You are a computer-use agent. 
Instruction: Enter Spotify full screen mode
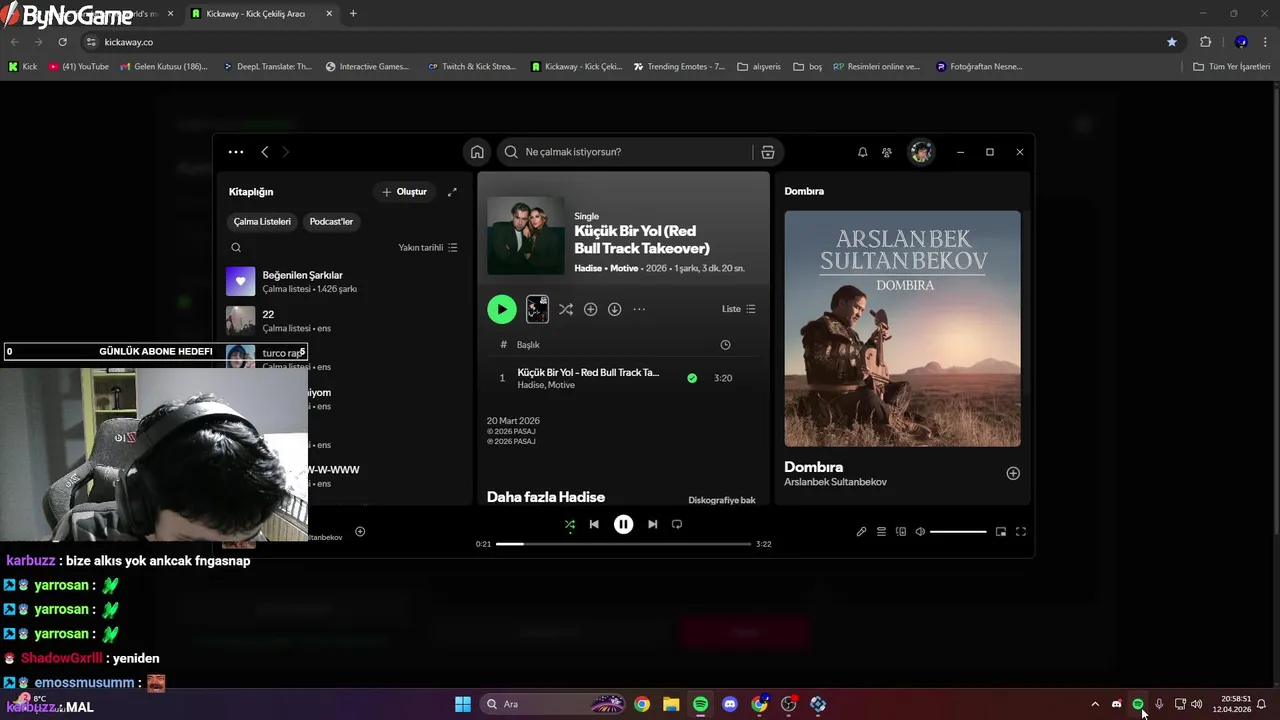point(1021,532)
